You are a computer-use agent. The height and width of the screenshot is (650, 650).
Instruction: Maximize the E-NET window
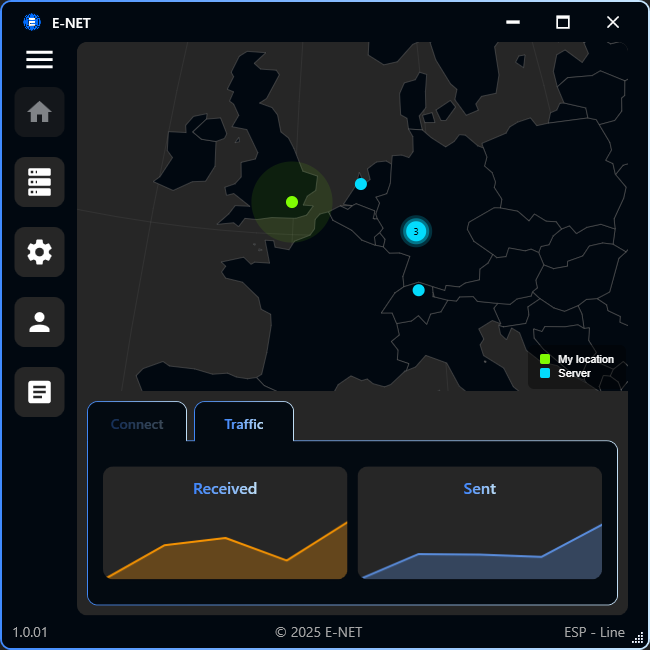[x=563, y=22]
